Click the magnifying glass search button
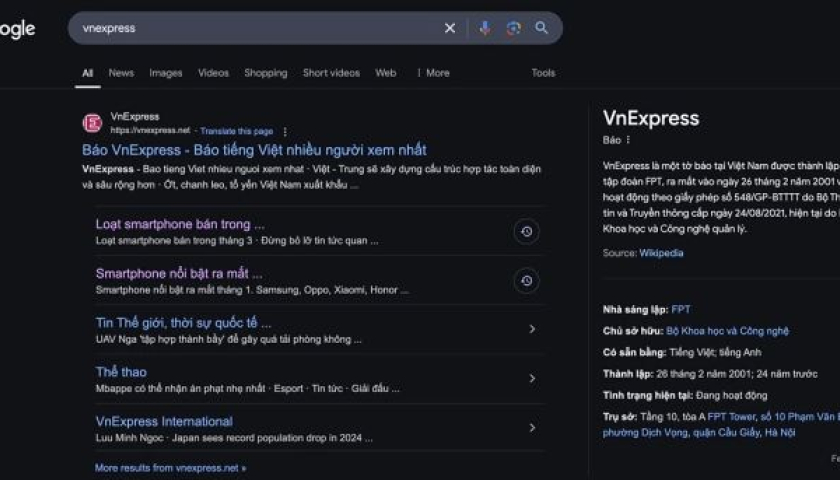 pyautogui.click(x=542, y=28)
